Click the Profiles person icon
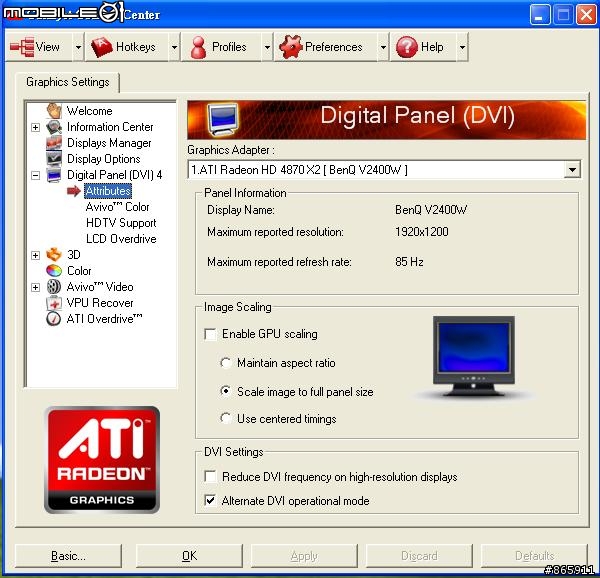The height and width of the screenshot is (578, 600). (198, 47)
